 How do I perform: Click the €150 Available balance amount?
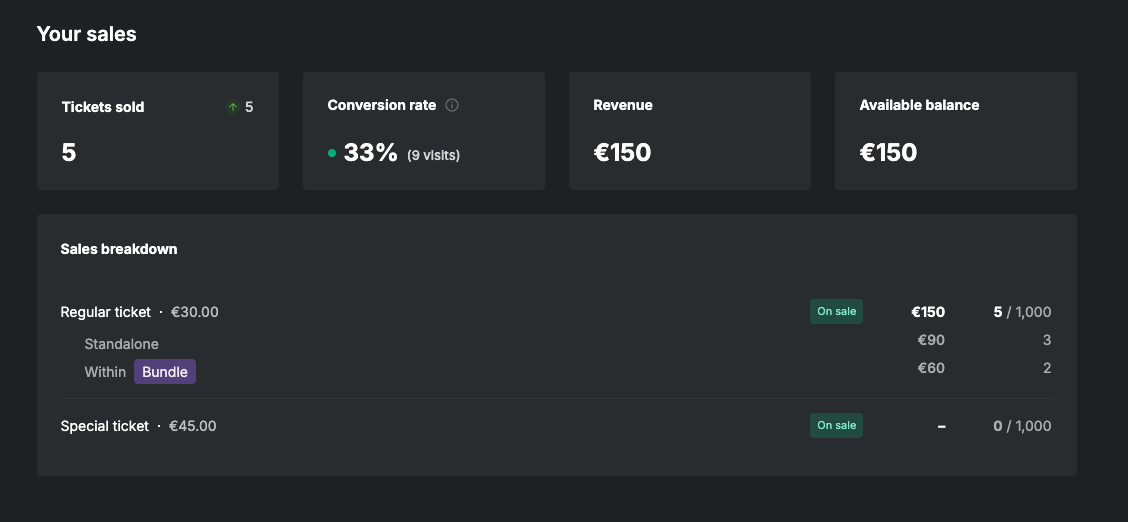[888, 152]
